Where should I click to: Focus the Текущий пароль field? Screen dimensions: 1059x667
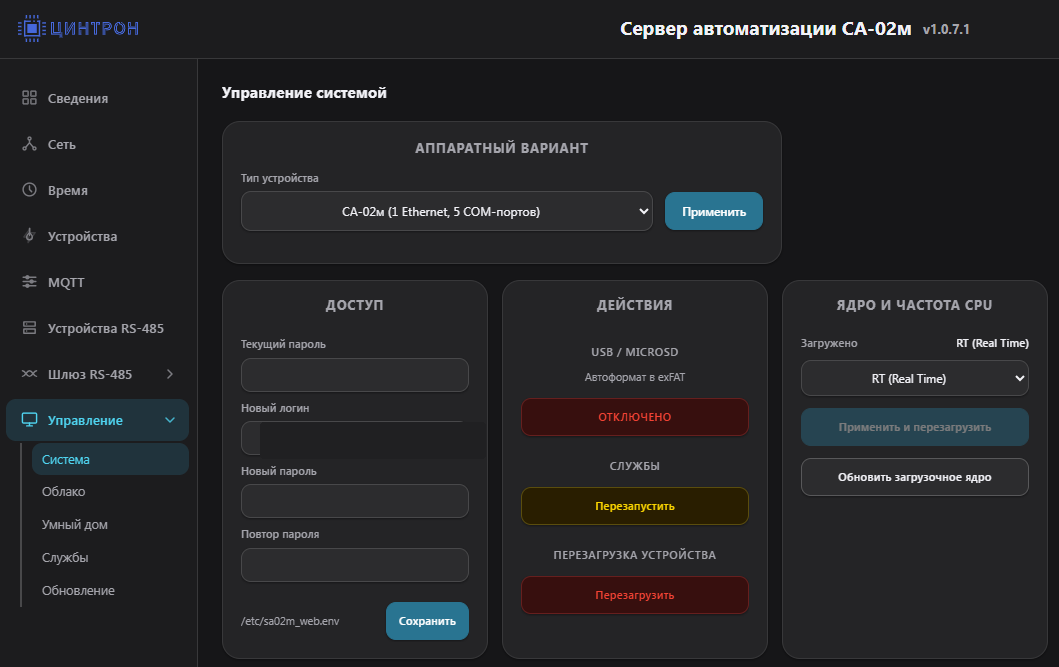[x=355, y=375]
